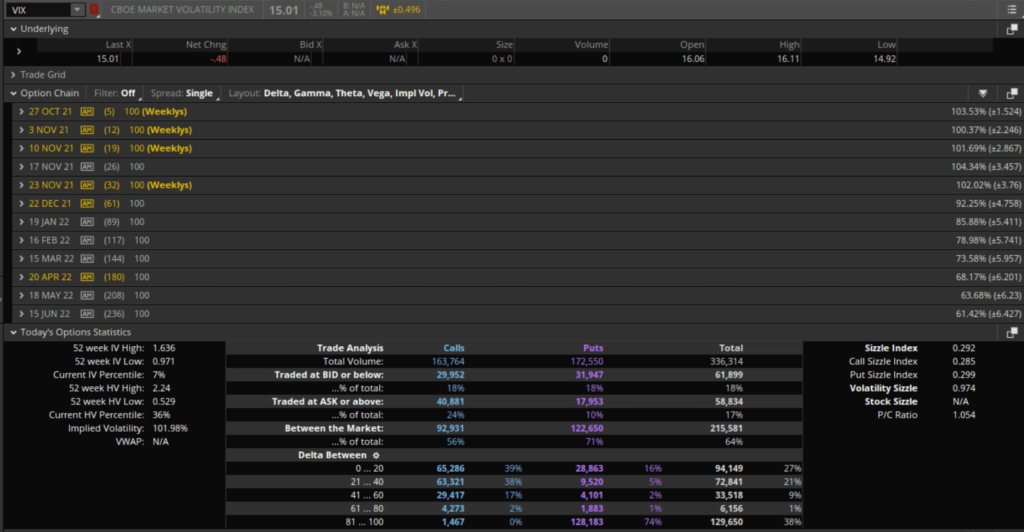Viewport: 1024px width, 532px height.
Task: Click the Ask X column header
Action: (x=405, y=44)
